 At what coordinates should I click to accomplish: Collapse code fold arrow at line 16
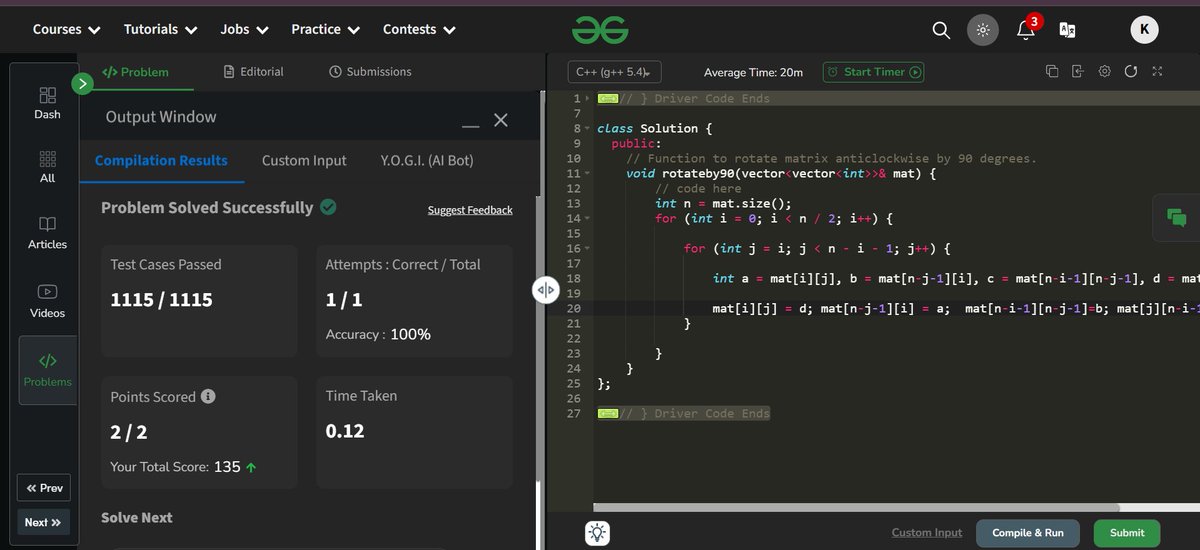coord(587,249)
